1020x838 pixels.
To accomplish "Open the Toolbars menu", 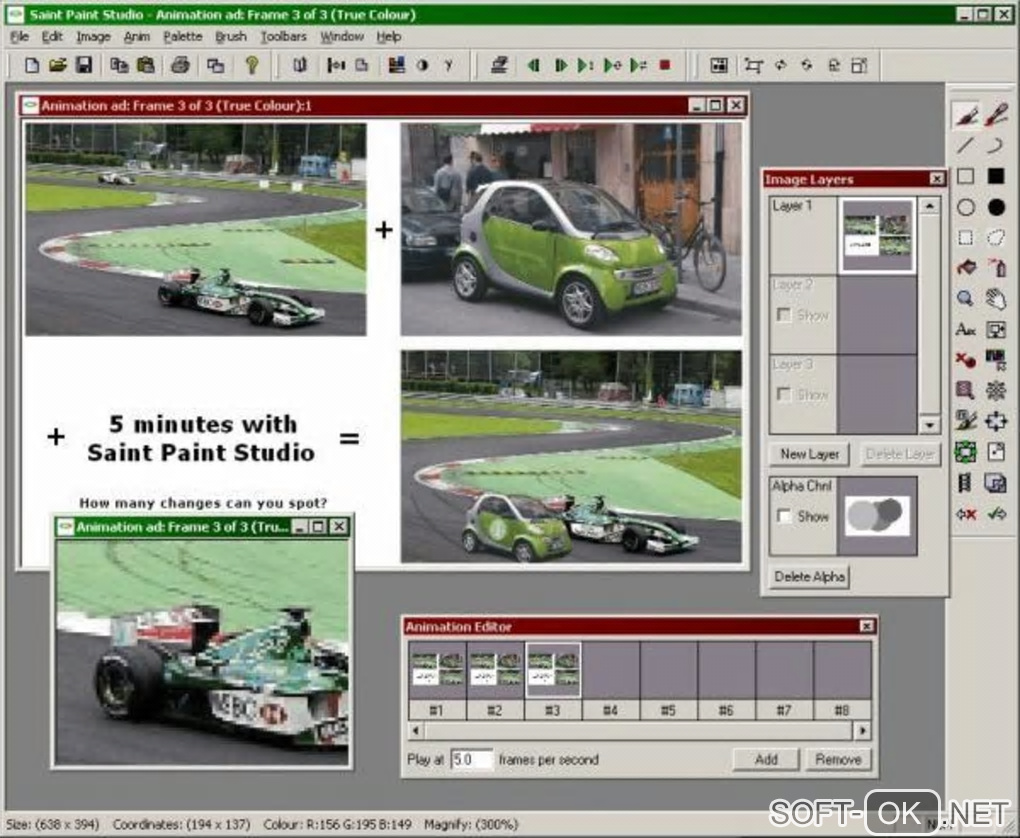I will (x=283, y=36).
